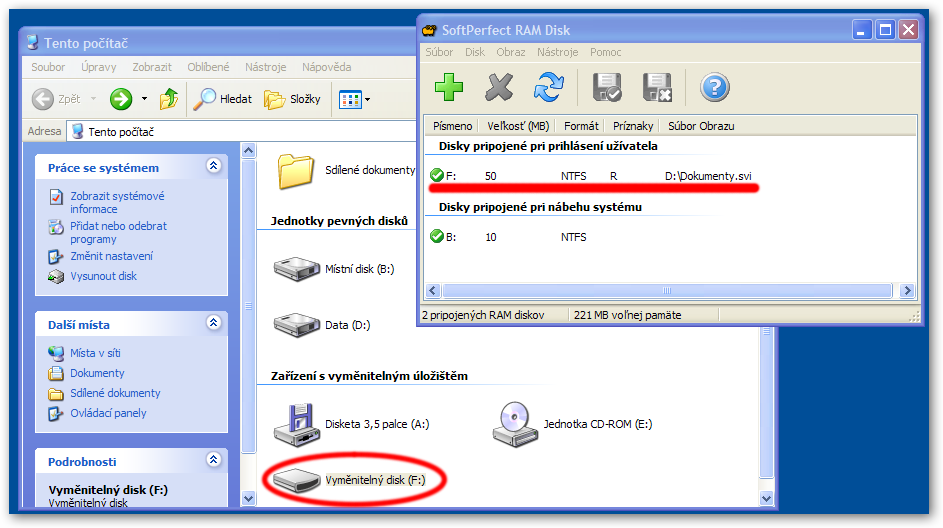Open Sdílené dokumenty link in sidebar
The height and width of the screenshot is (528, 943).
tap(115, 393)
